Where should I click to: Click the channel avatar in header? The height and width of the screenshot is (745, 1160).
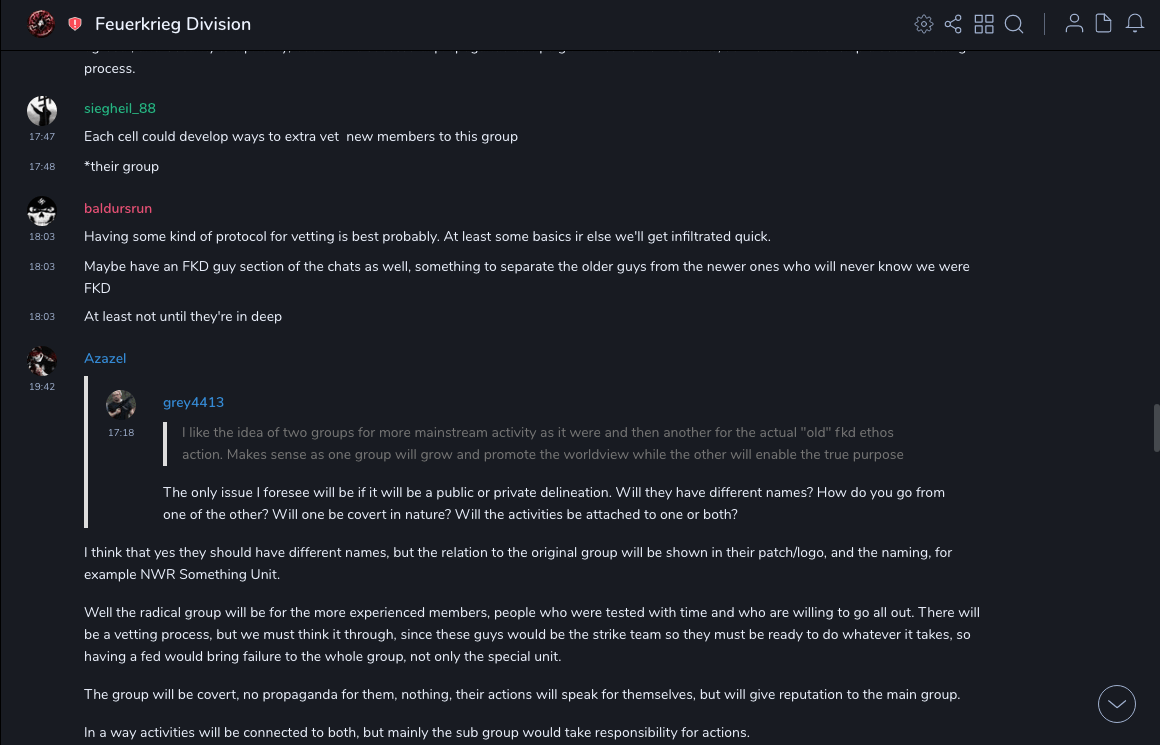point(41,24)
